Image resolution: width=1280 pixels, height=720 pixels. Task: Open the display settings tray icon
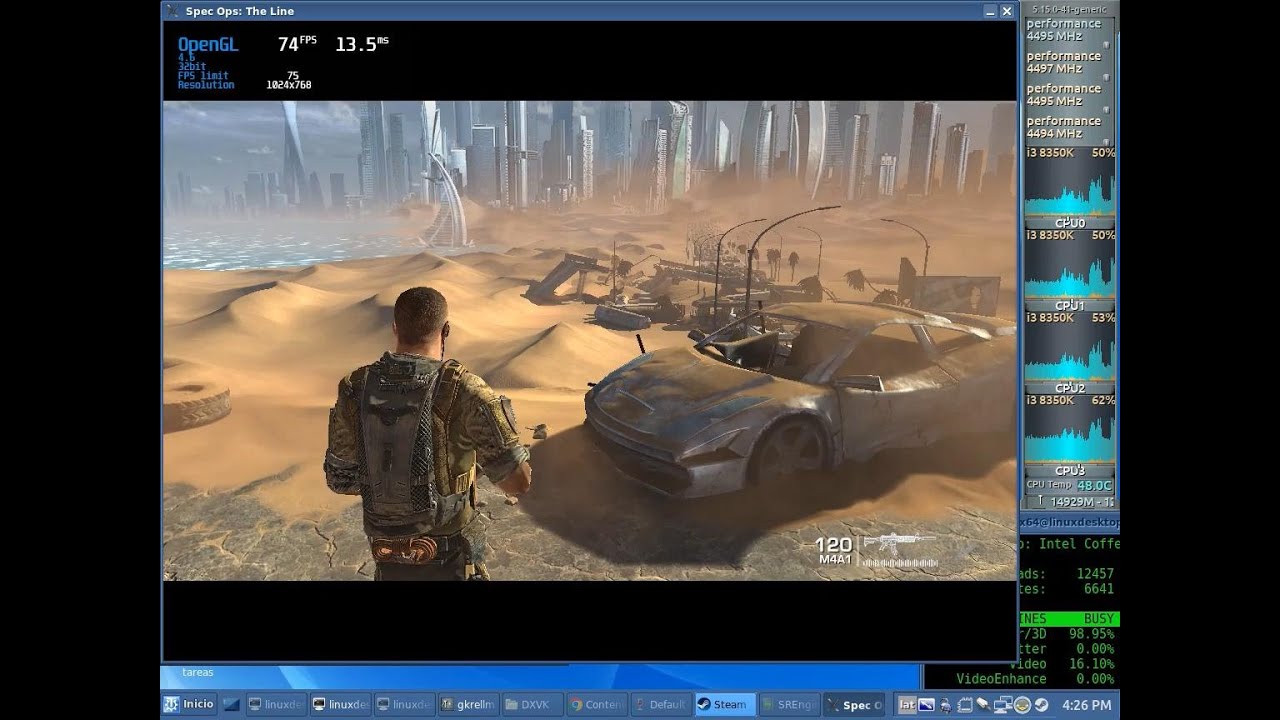coord(926,704)
